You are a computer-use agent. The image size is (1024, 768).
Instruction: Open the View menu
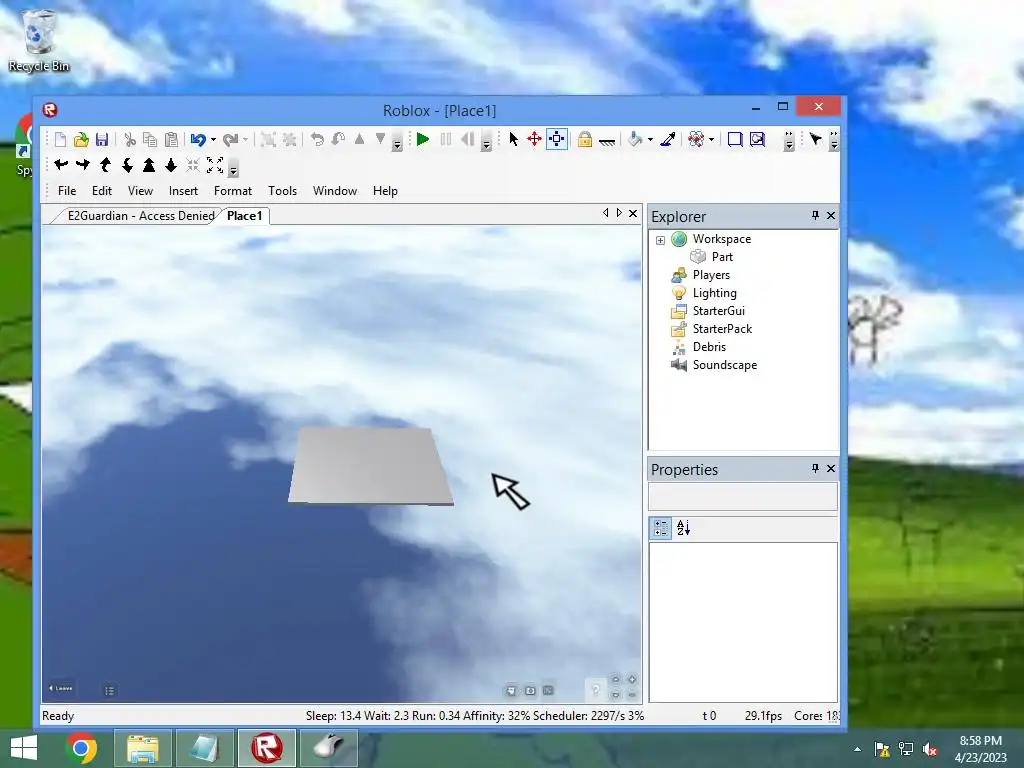coord(140,191)
